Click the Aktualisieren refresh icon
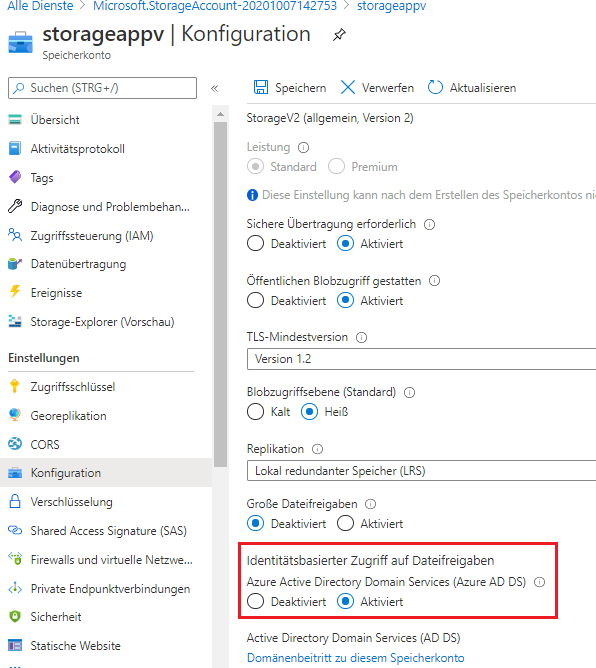Viewport: 596px width, 668px height. 435,87
